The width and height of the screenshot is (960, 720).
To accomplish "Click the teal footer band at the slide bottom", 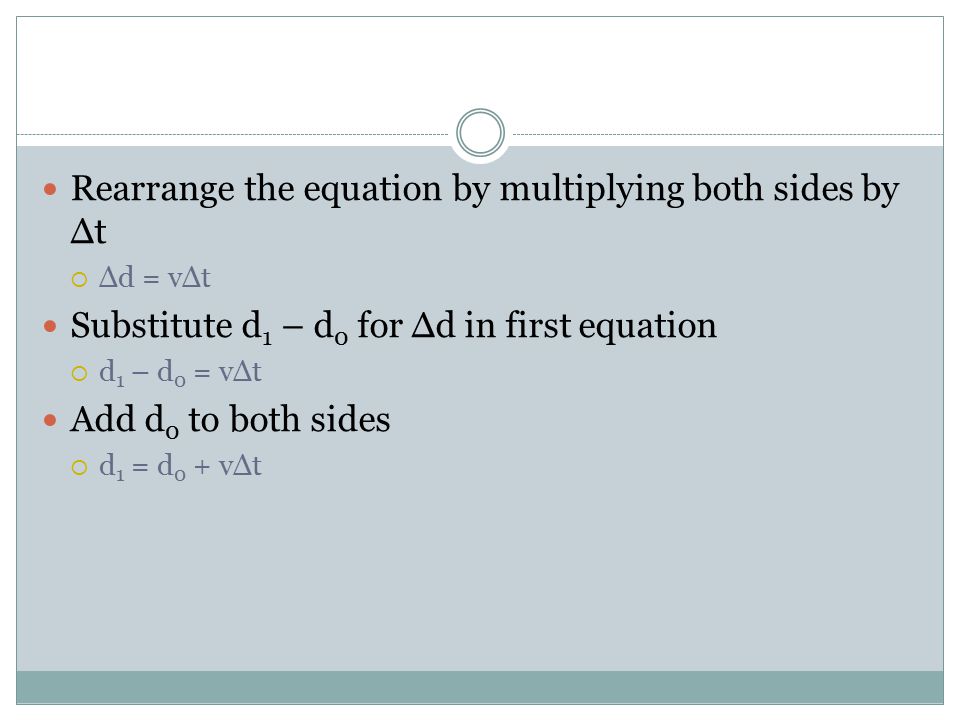I will tap(480, 687).
